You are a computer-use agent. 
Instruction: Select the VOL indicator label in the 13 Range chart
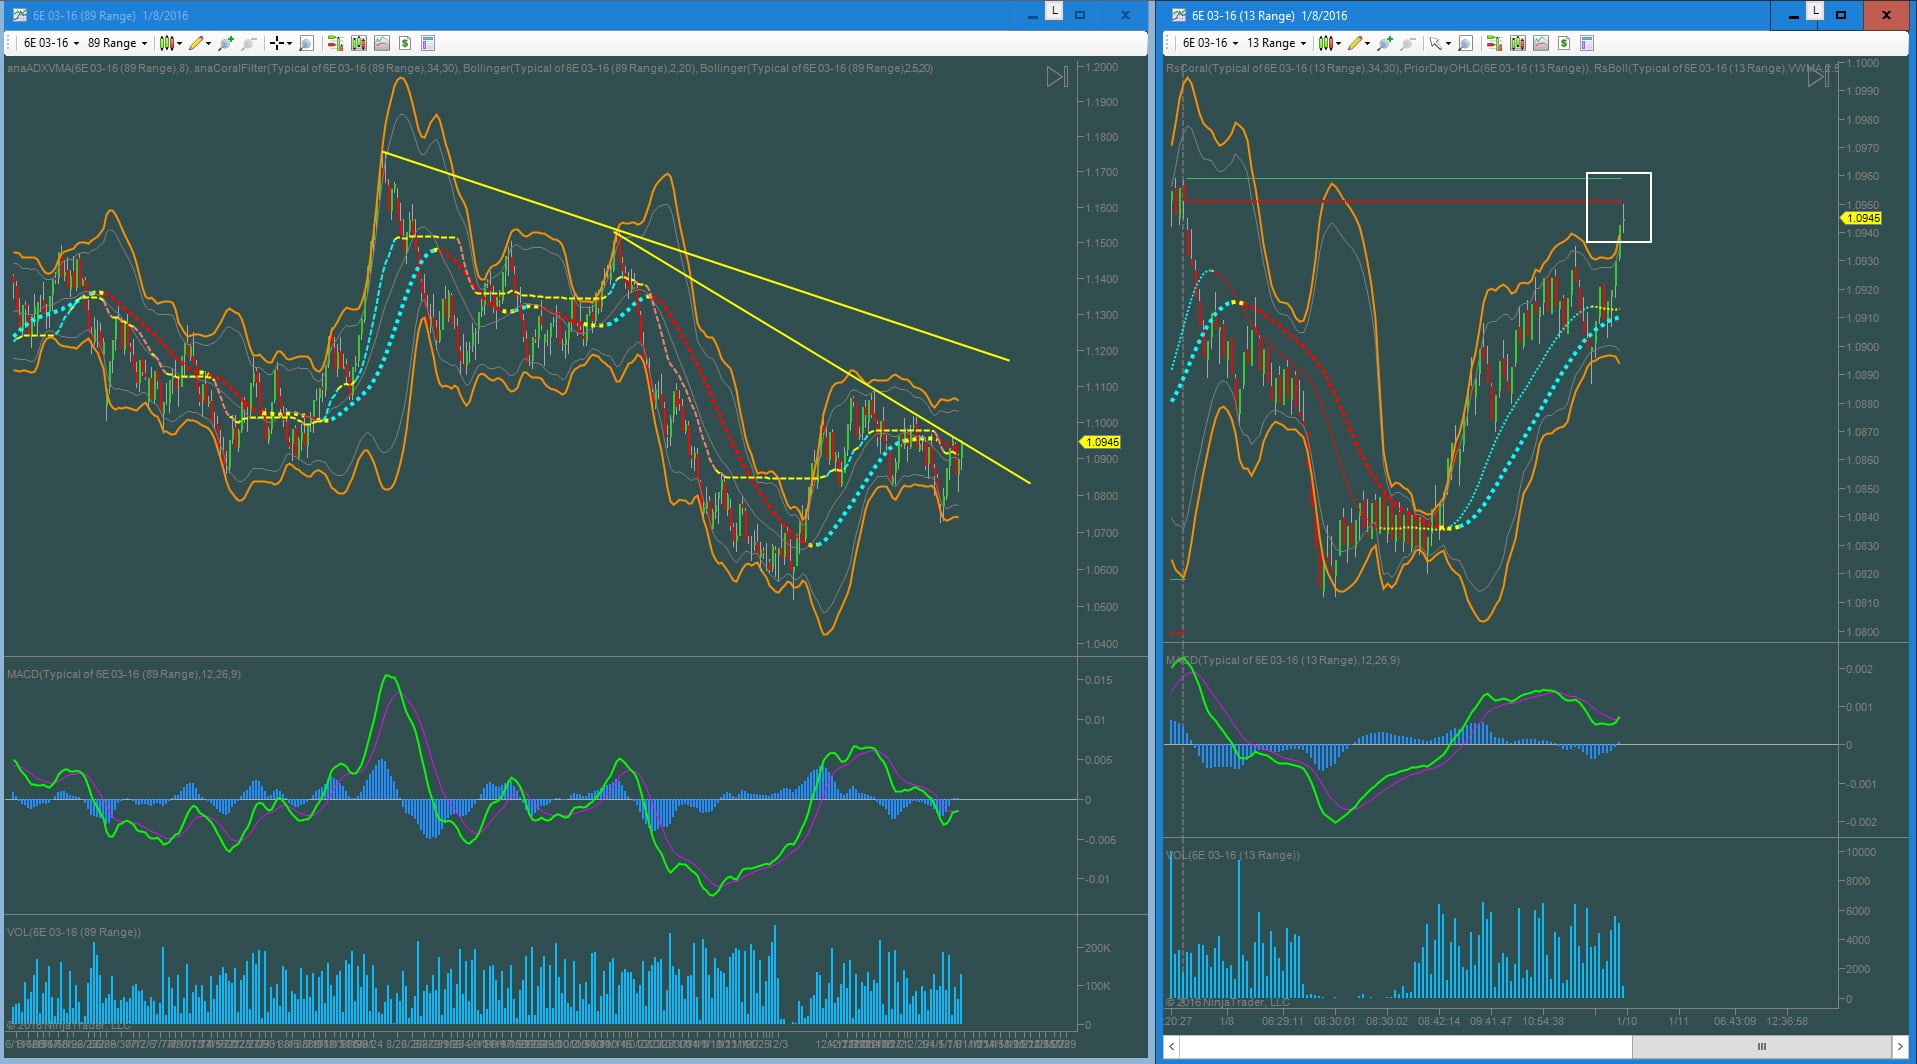[x=1233, y=855]
